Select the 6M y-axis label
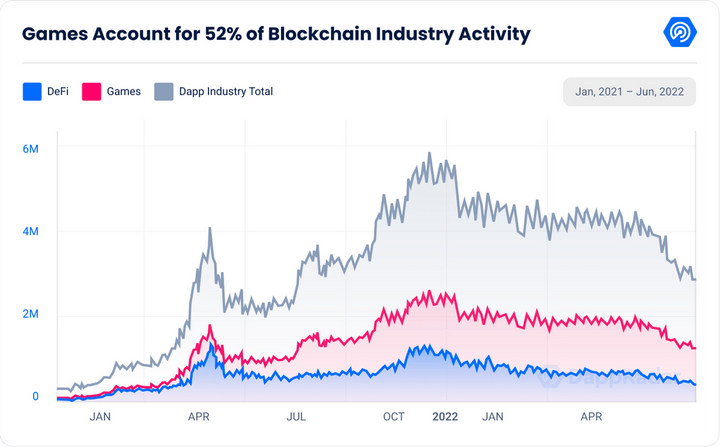Image resolution: width=720 pixels, height=447 pixels. (31, 149)
